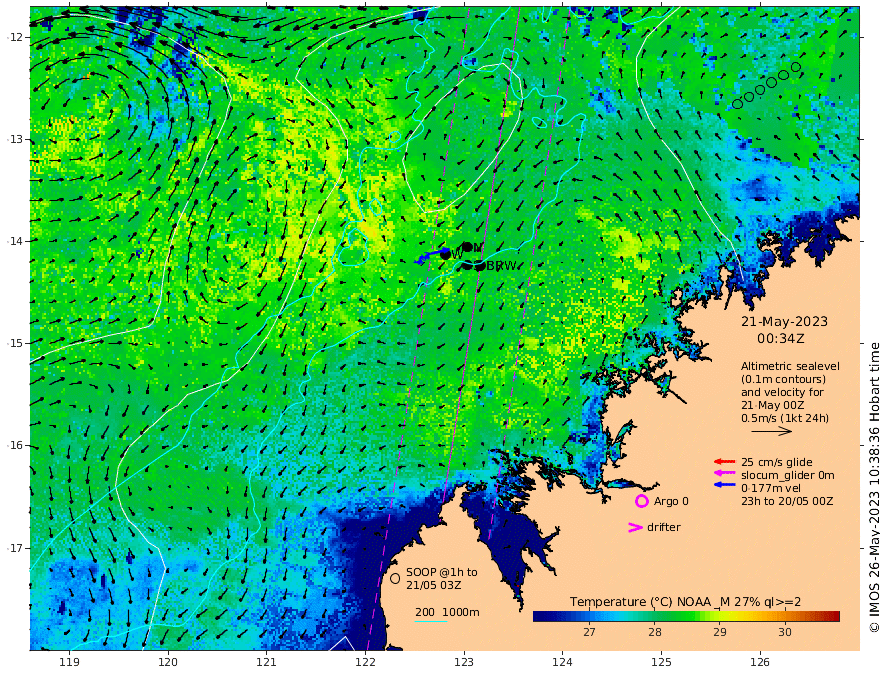Viewport: 880px width, 680px height.
Task: Click the blue glider track arrow on map
Action: tap(431, 256)
